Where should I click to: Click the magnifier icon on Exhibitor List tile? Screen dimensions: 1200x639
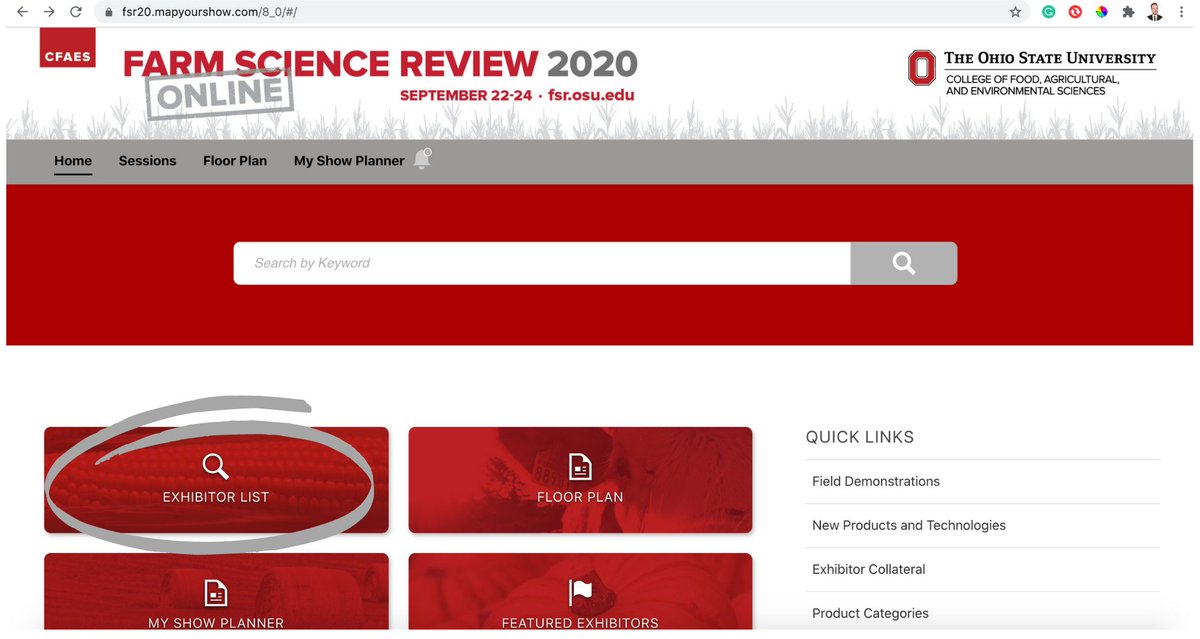216,466
